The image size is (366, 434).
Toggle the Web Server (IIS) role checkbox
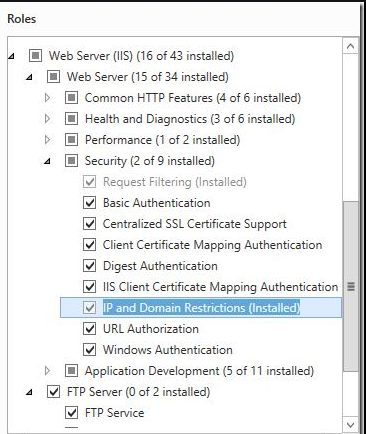[35, 56]
